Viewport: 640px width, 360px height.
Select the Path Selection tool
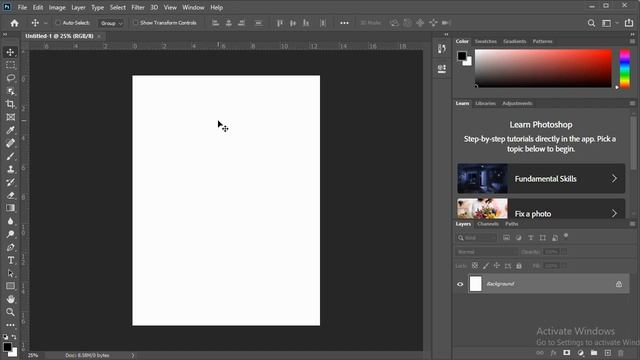click(x=11, y=273)
